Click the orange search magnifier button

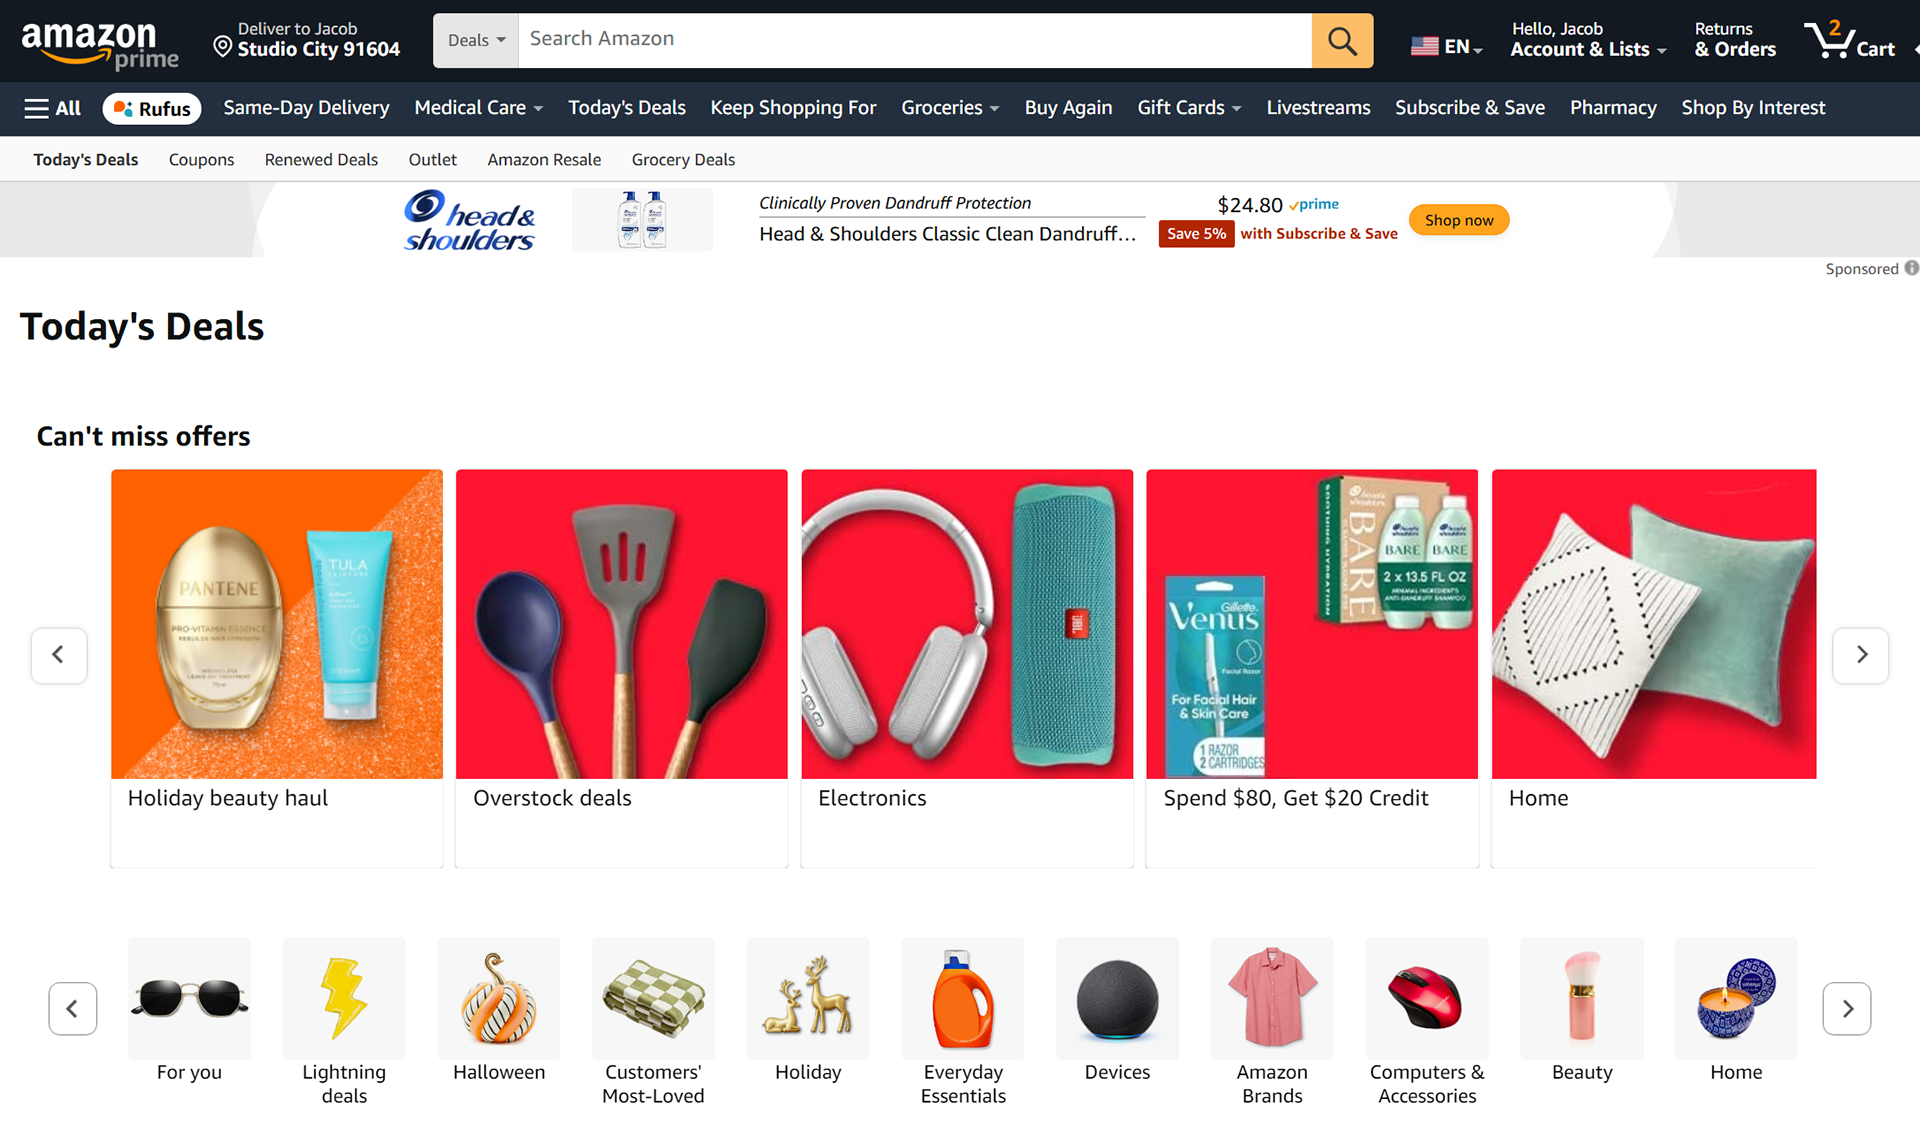click(x=1342, y=41)
